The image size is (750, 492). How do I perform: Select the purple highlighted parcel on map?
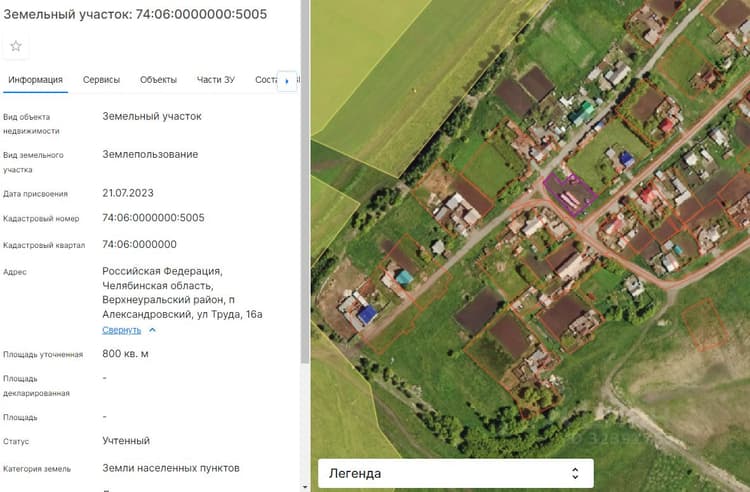570,194
